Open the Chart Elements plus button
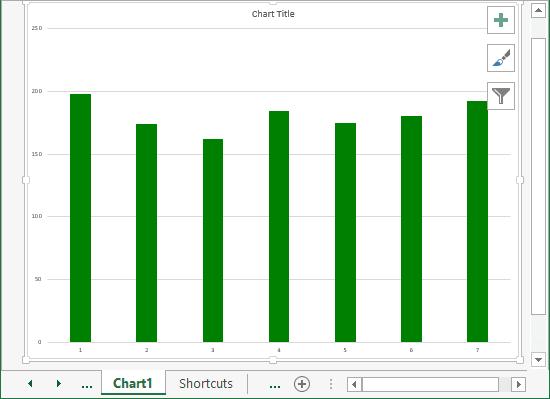Screen dimensions: 550x399 pyautogui.click(x=501, y=20)
